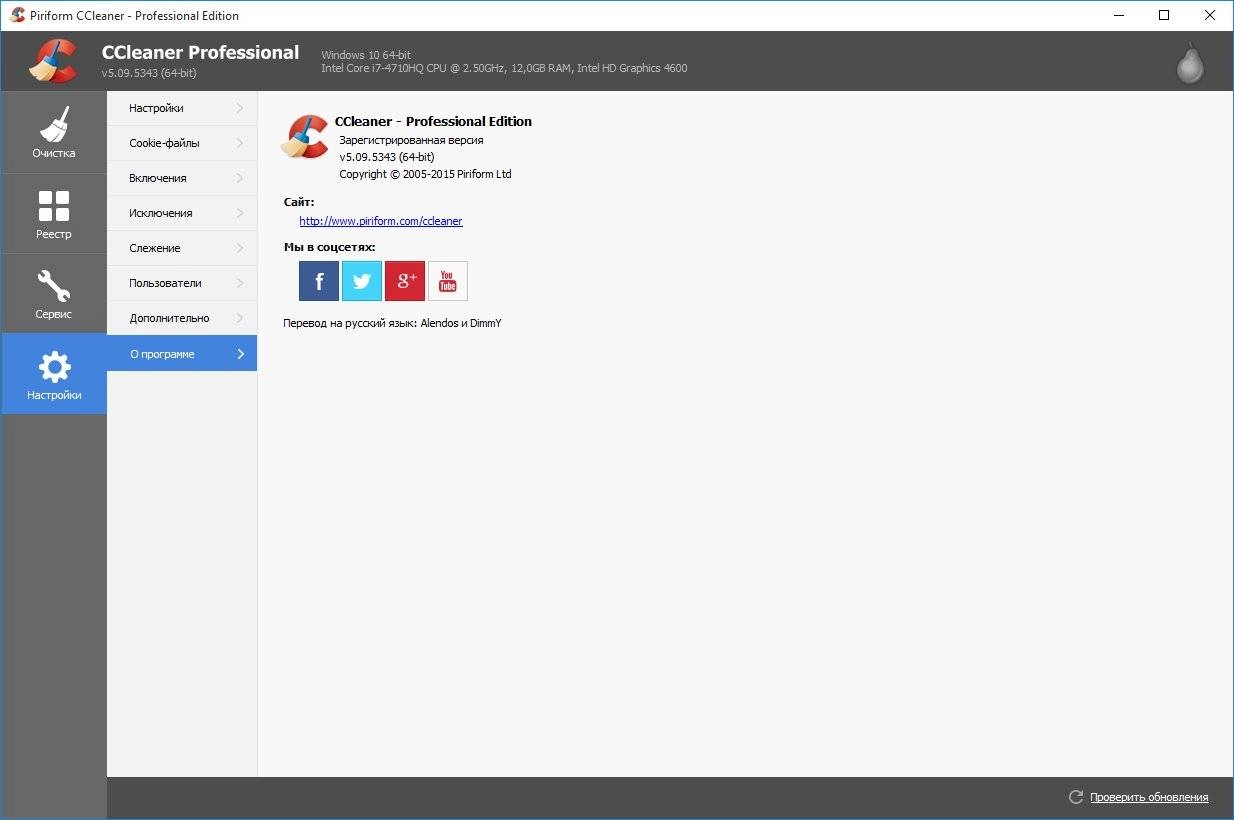Image resolution: width=1234 pixels, height=820 pixels.
Task: Click chevron next to Слежение
Action: click(240, 248)
